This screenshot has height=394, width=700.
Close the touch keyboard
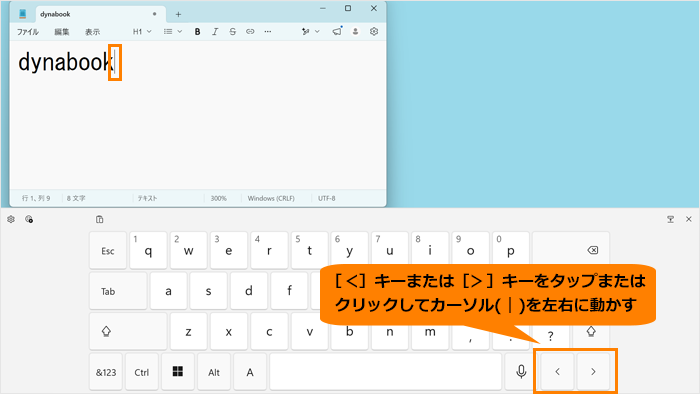(688, 219)
